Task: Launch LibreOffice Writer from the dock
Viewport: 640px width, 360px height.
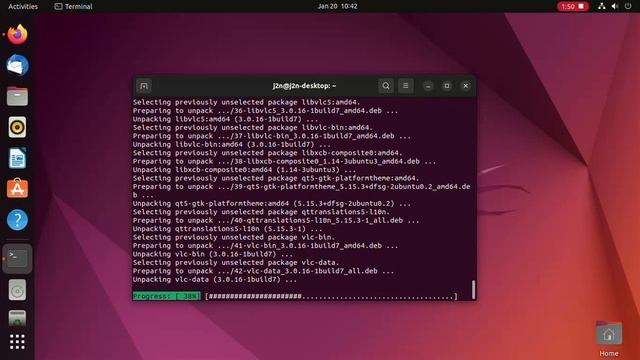Action: (17, 158)
